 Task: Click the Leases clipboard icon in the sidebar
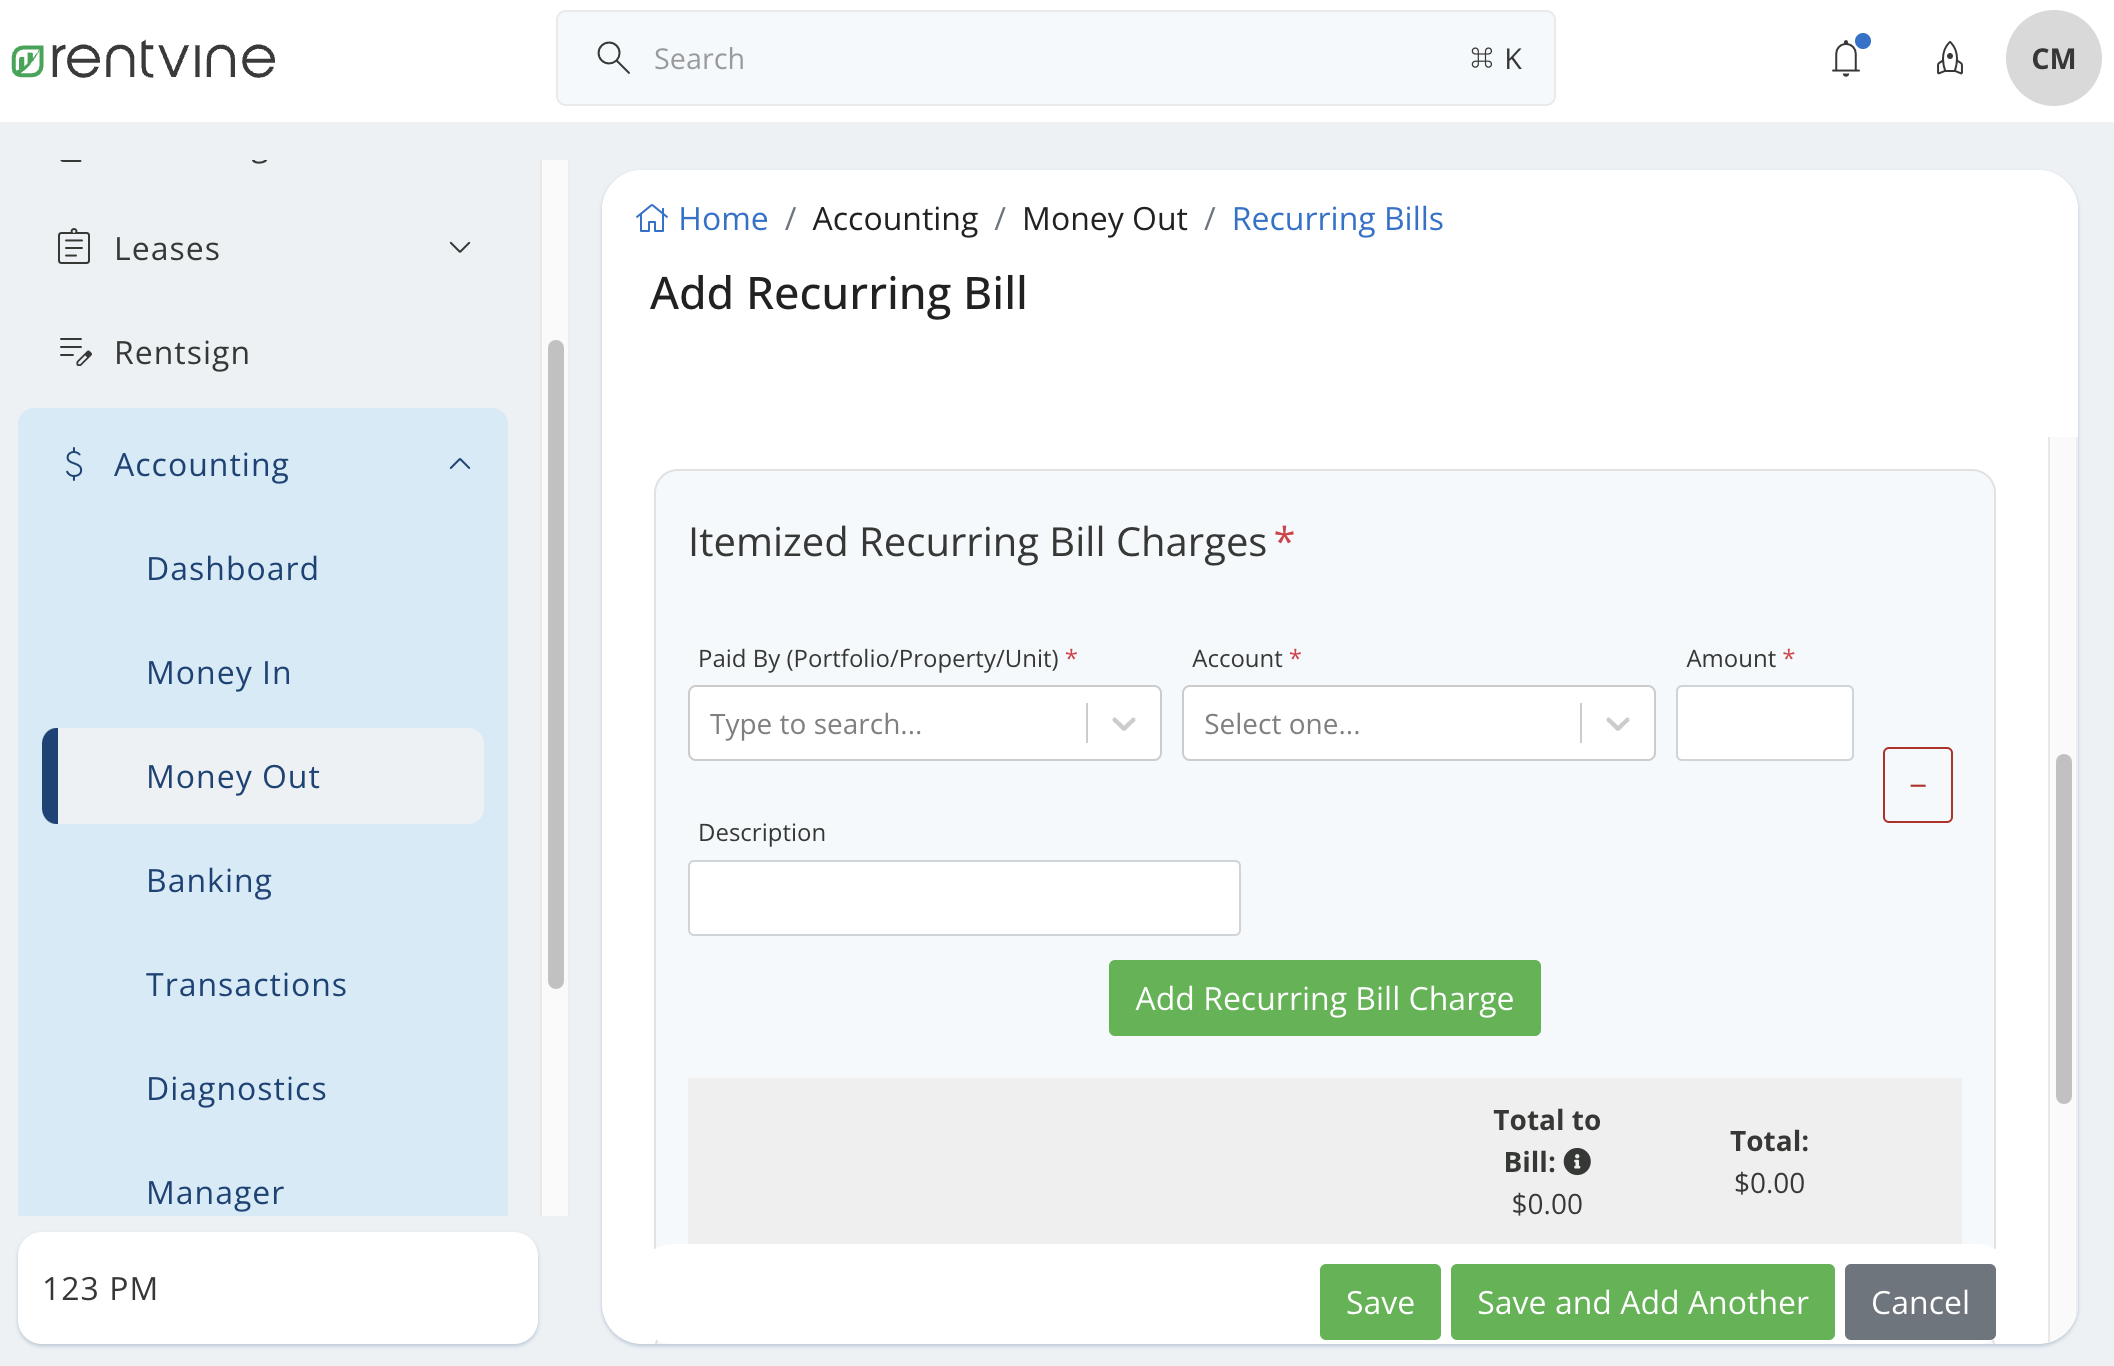click(x=75, y=247)
